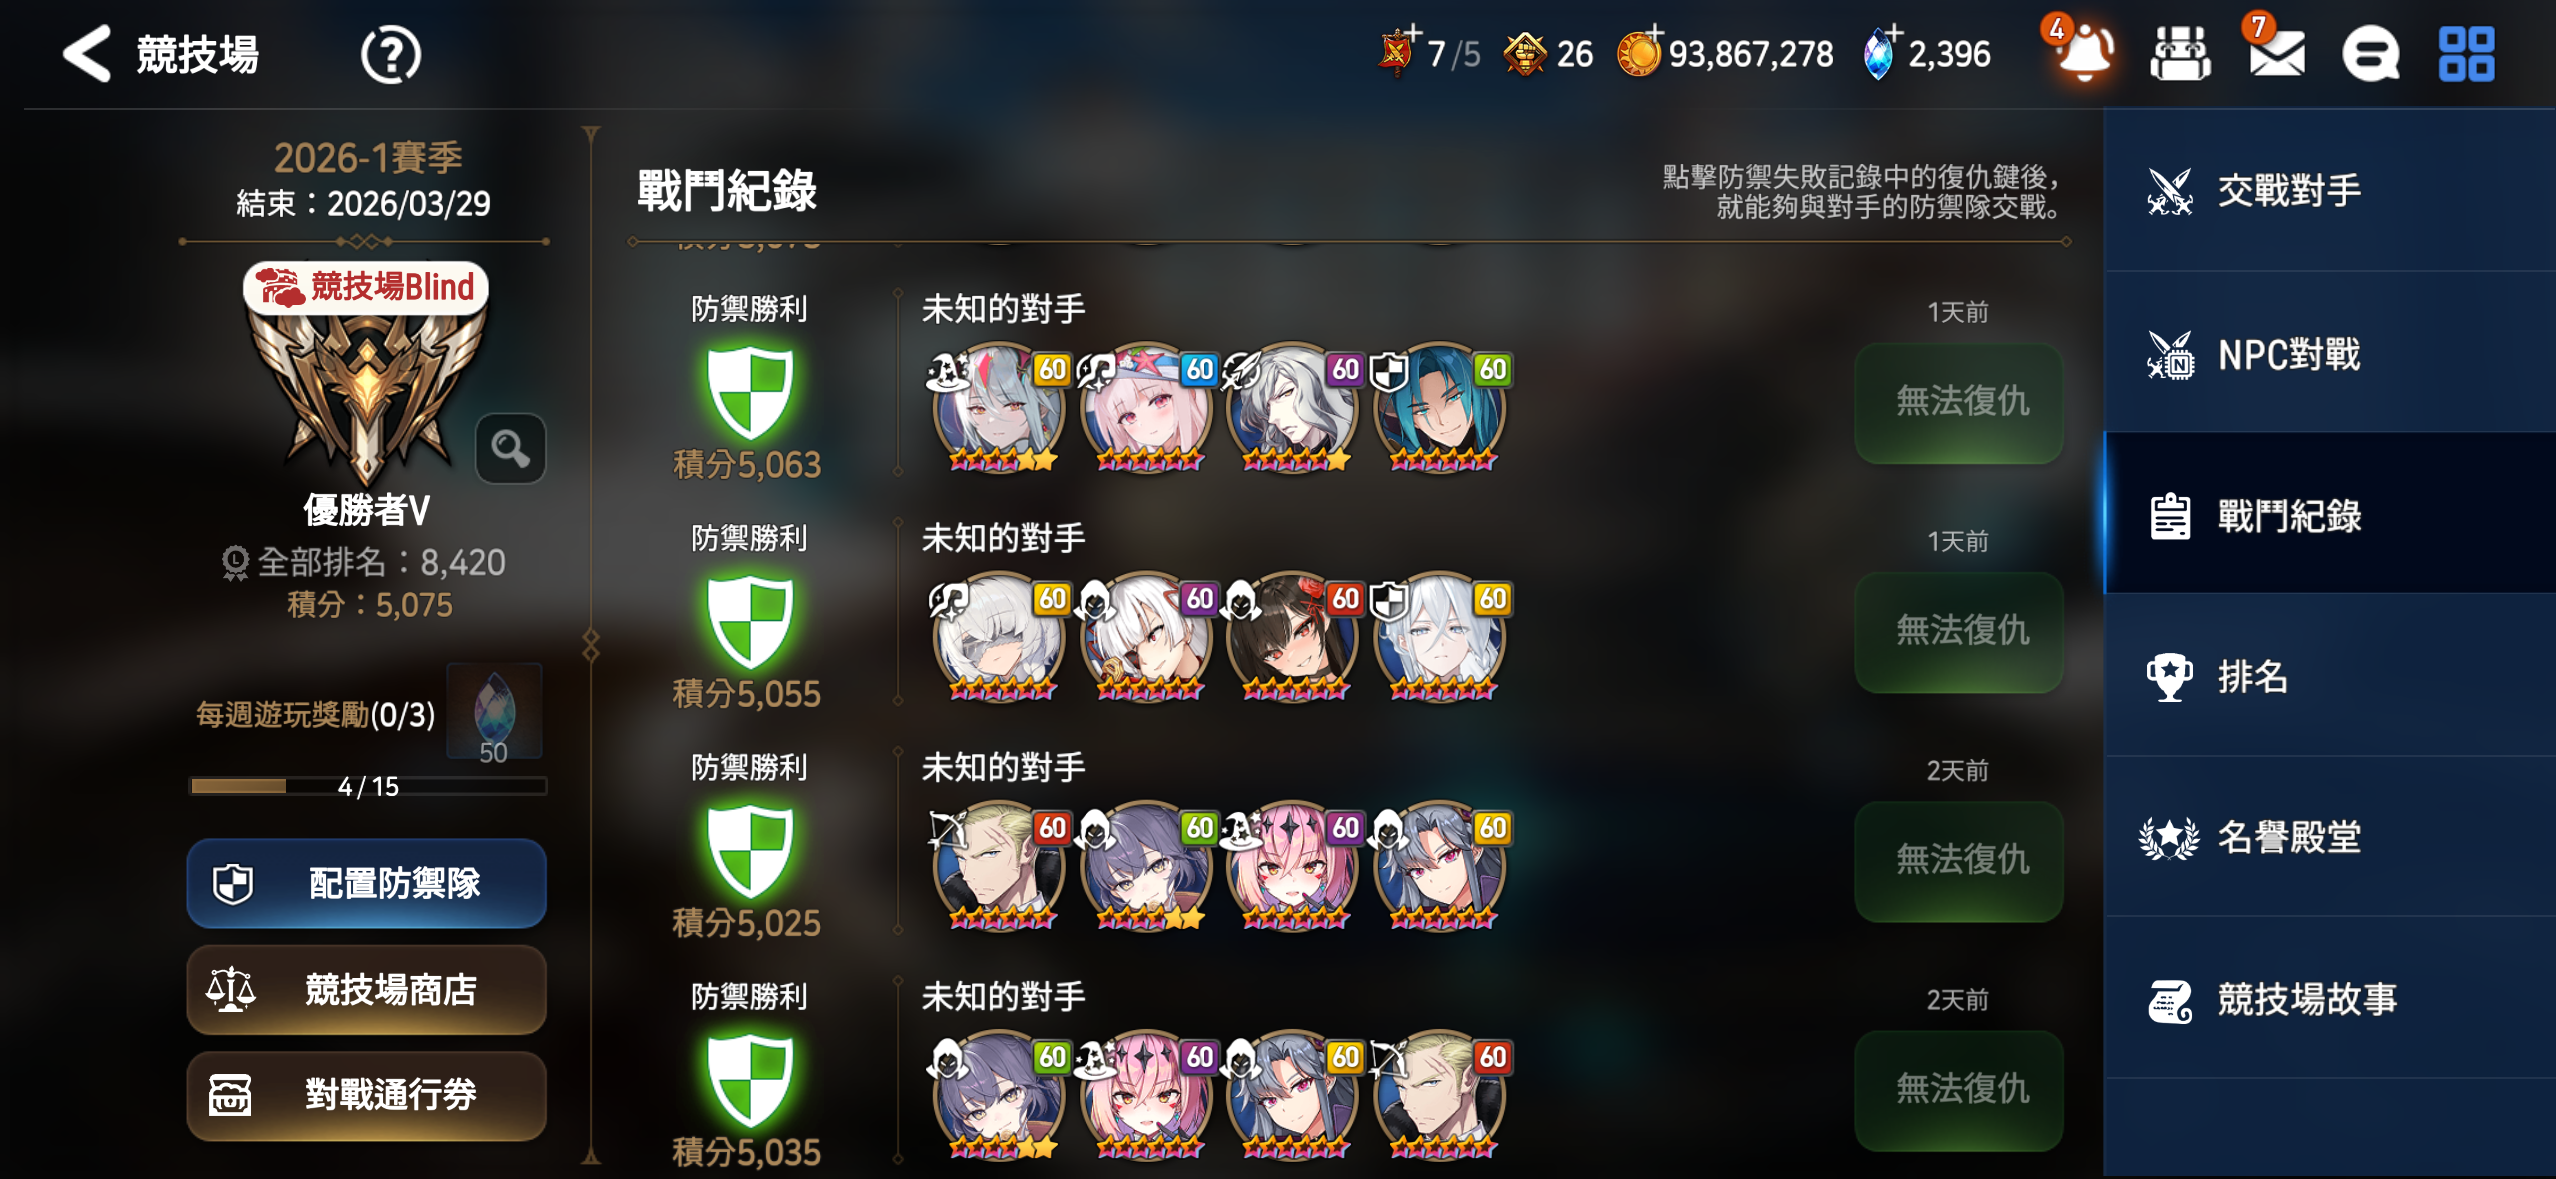Image resolution: width=2556 pixels, height=1179 pixels.
Task: Click the magnifier icon beside rank emblem
Action: (510, 449)
